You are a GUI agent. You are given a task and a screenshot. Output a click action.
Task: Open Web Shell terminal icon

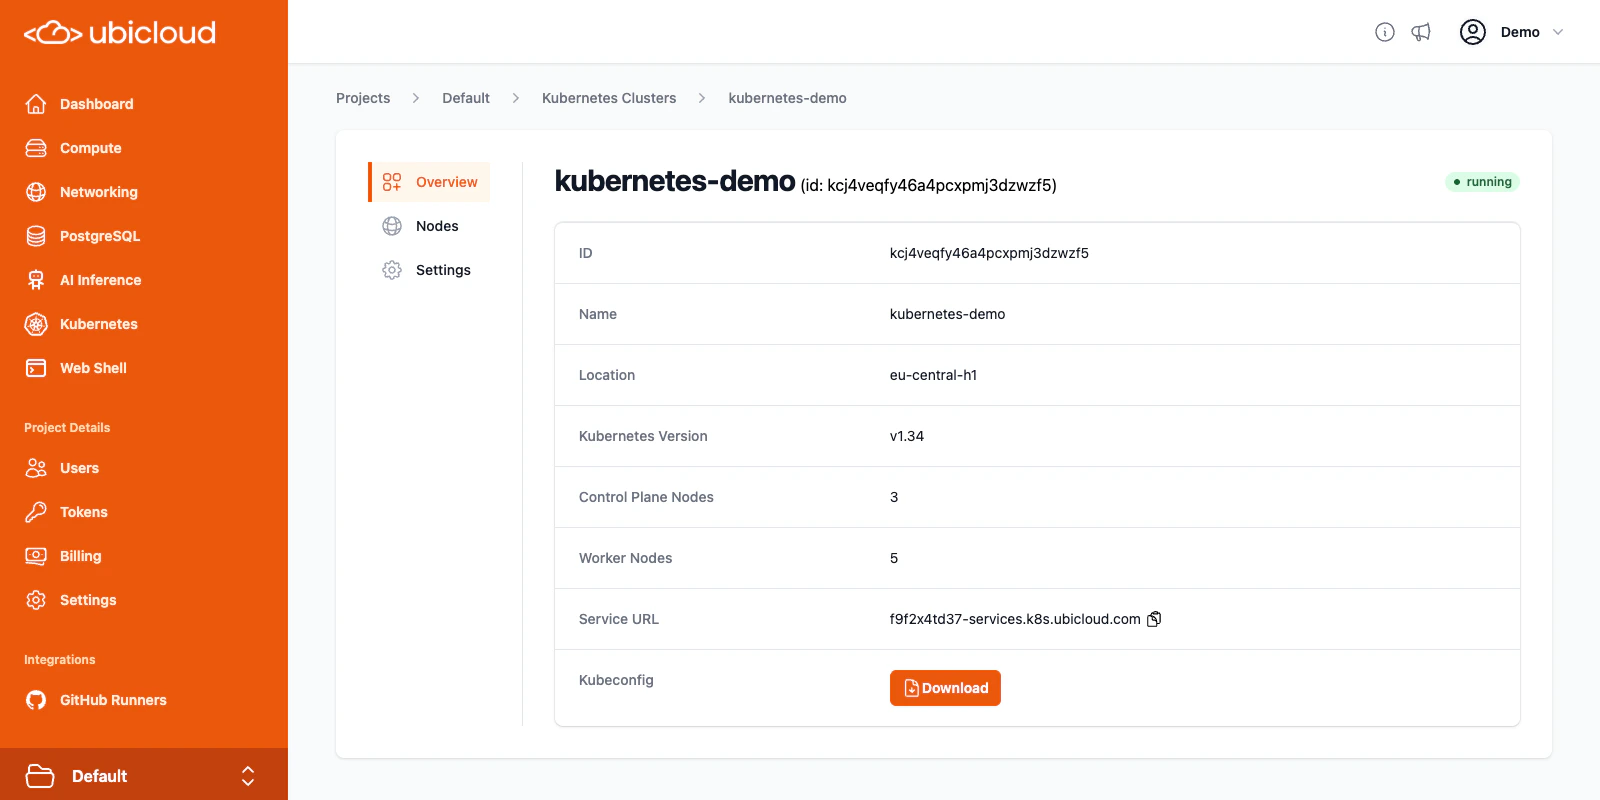(36, 368)
